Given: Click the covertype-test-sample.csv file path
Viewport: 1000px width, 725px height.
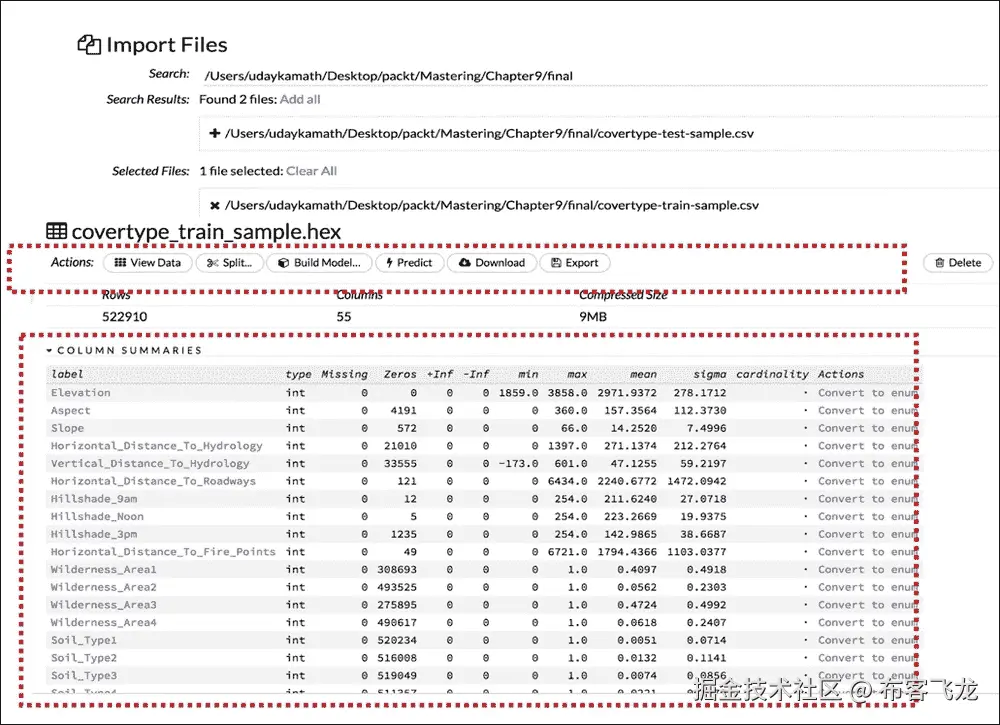Looking at the screenshot, I should pyautogui.click(x=489, y=134).
